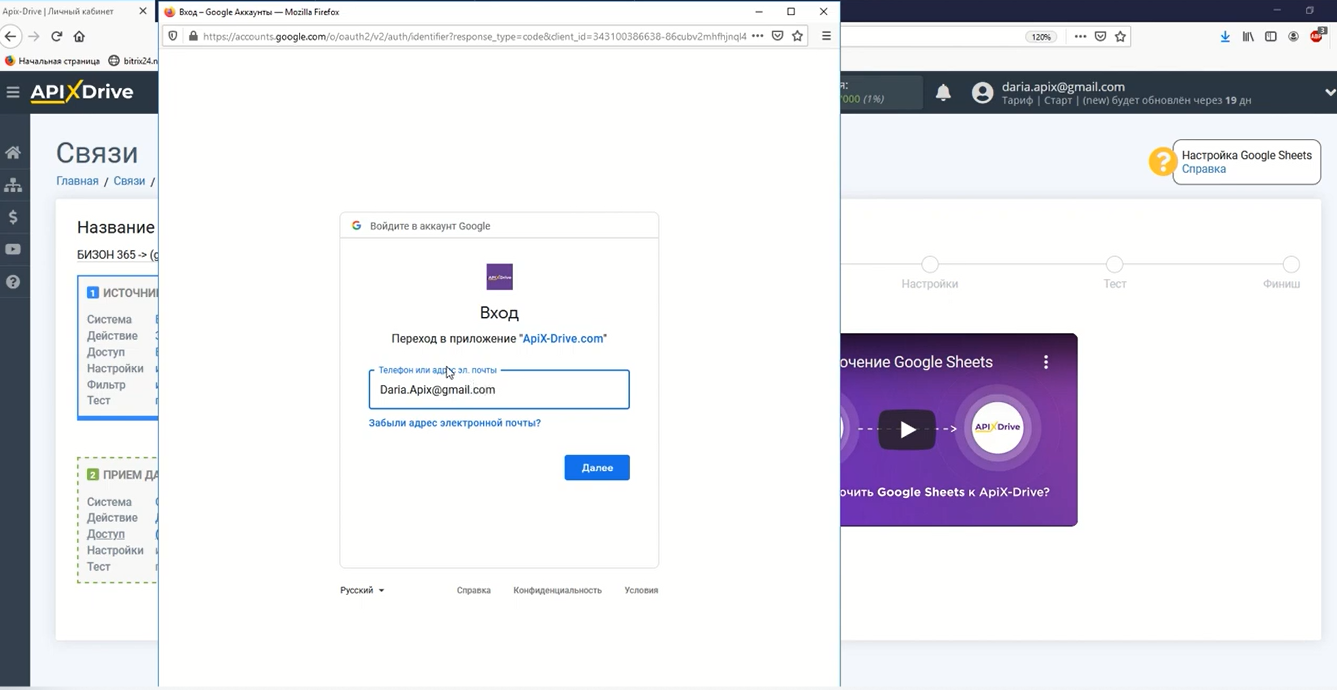1337x690 pixels.
Task: Bookmark the Google sign-in page with star
Action: (x=797, y=36)
